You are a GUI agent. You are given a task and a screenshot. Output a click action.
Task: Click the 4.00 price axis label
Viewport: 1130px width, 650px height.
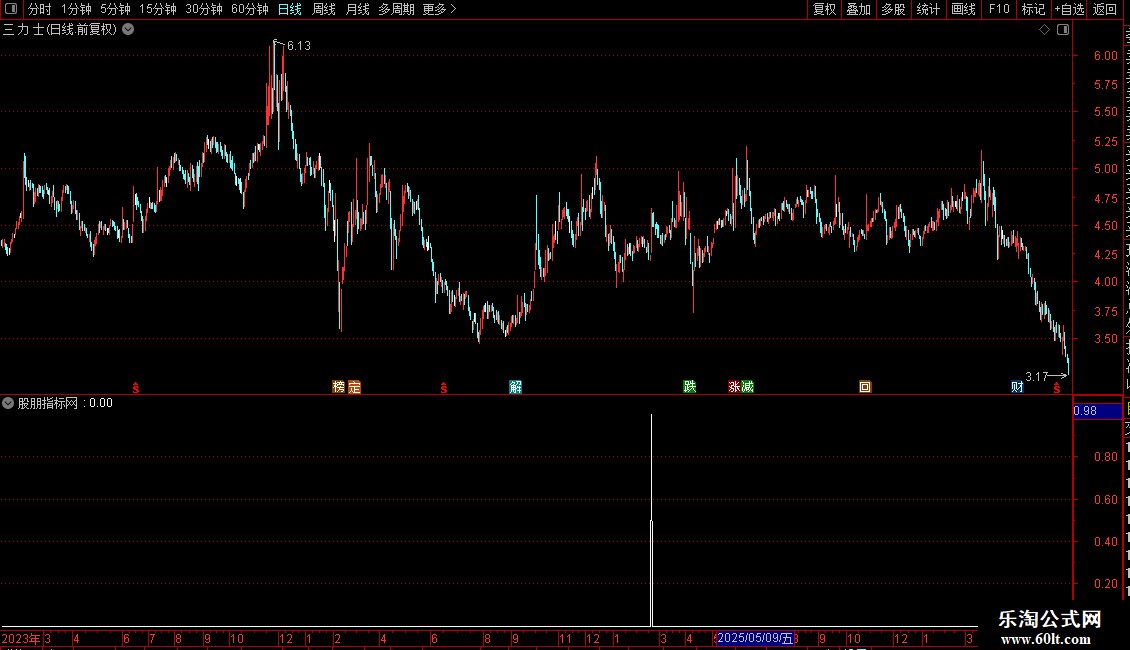click(x=1105, y=282)
